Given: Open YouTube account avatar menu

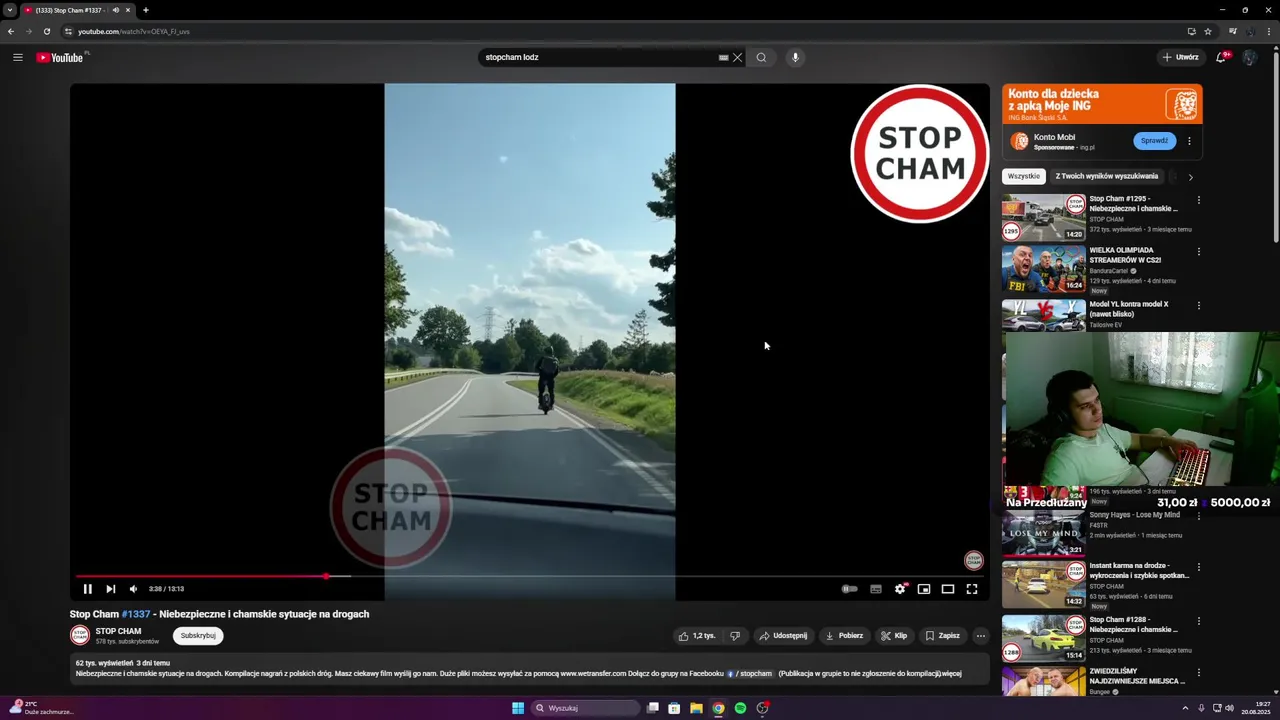Looking at the screenshot, I should [x=1249, y=57].
